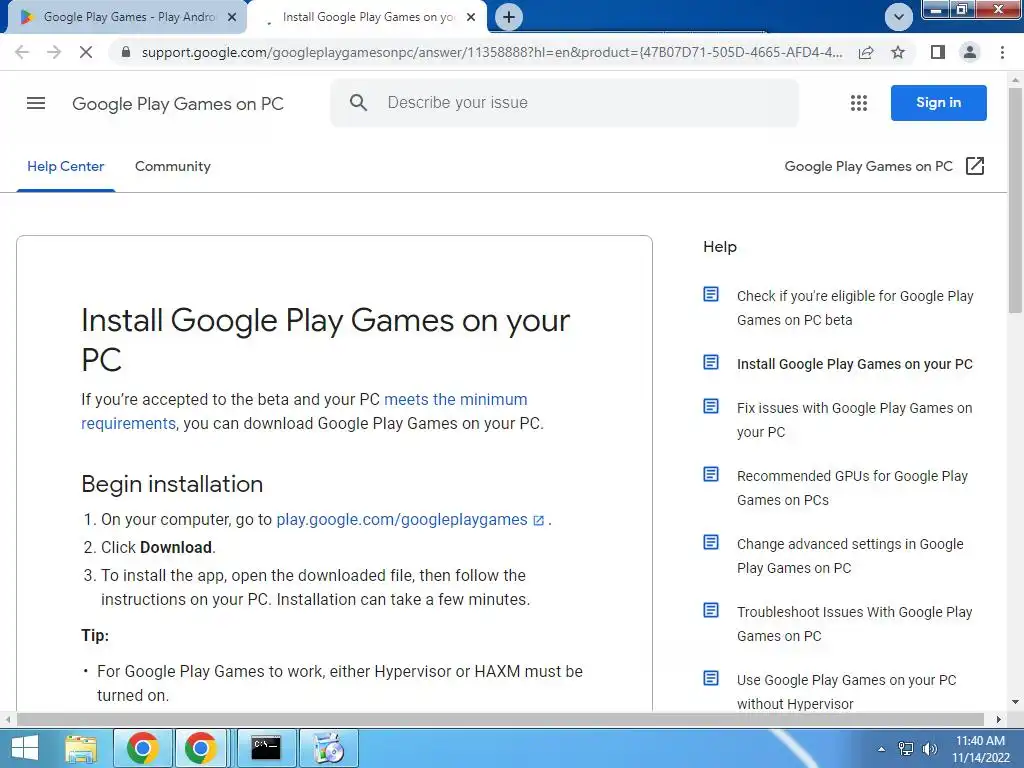The width and height of the screenshot is (1024, 768).
Task: Close the Install Google Play Games tab
Action: [471, 17]
